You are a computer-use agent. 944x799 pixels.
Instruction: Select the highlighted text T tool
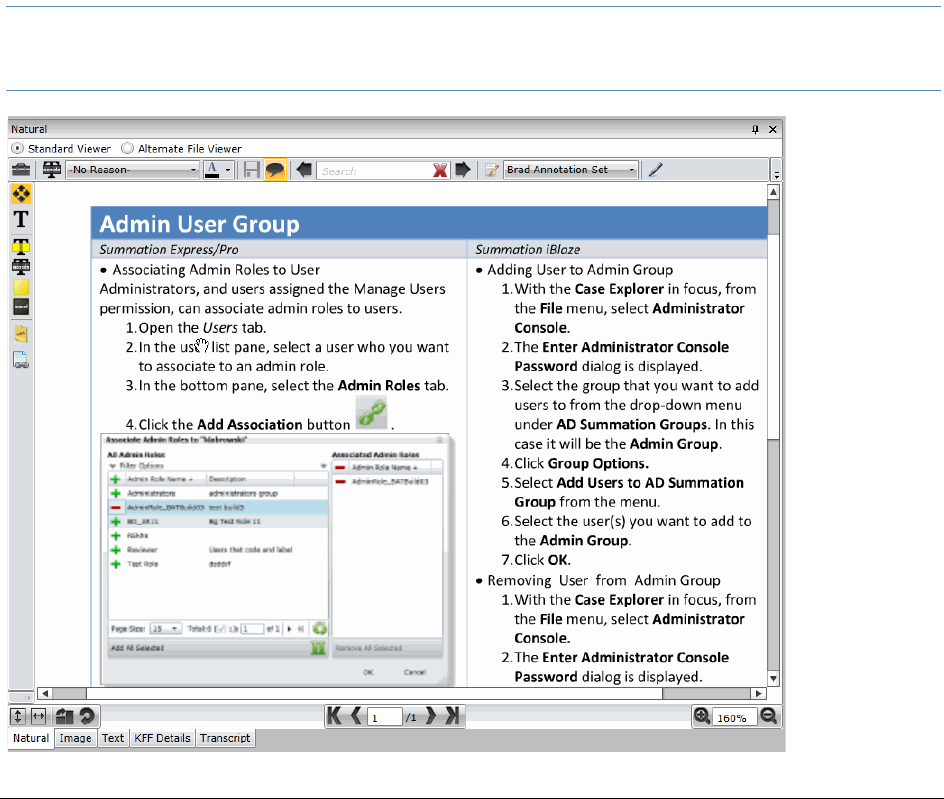pos(21,246)
